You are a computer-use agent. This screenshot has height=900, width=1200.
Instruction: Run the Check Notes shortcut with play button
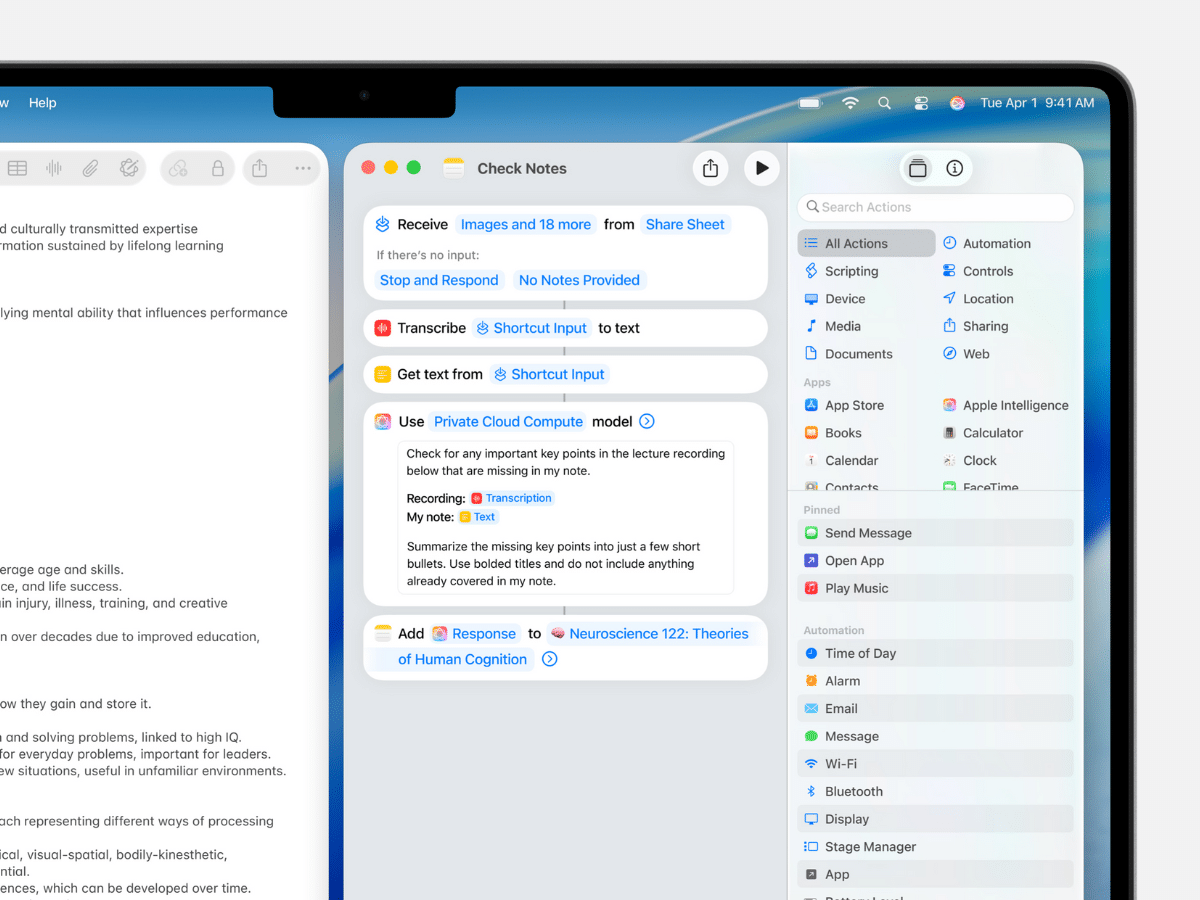tap(761, 168)
